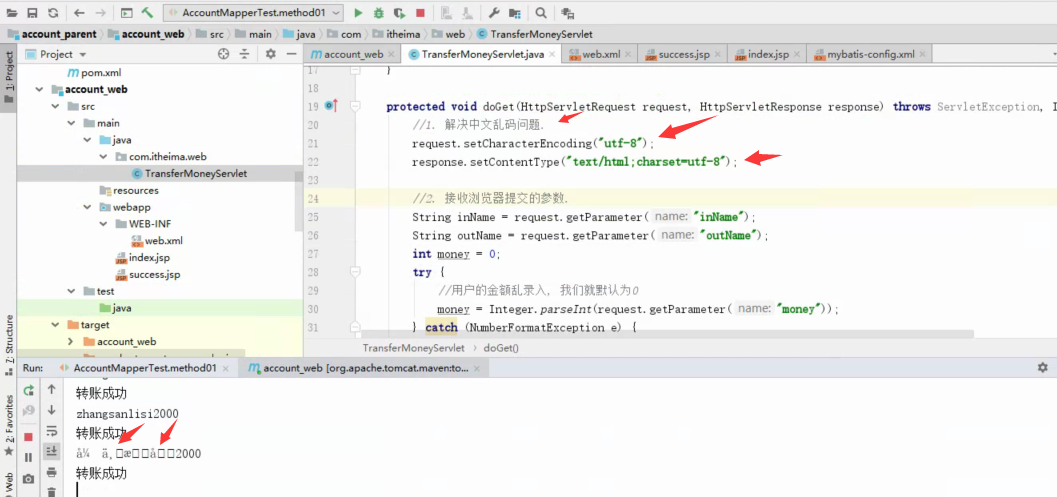Select success.jsp in the project tree
1057x497 pixels.
pos(148,274)
